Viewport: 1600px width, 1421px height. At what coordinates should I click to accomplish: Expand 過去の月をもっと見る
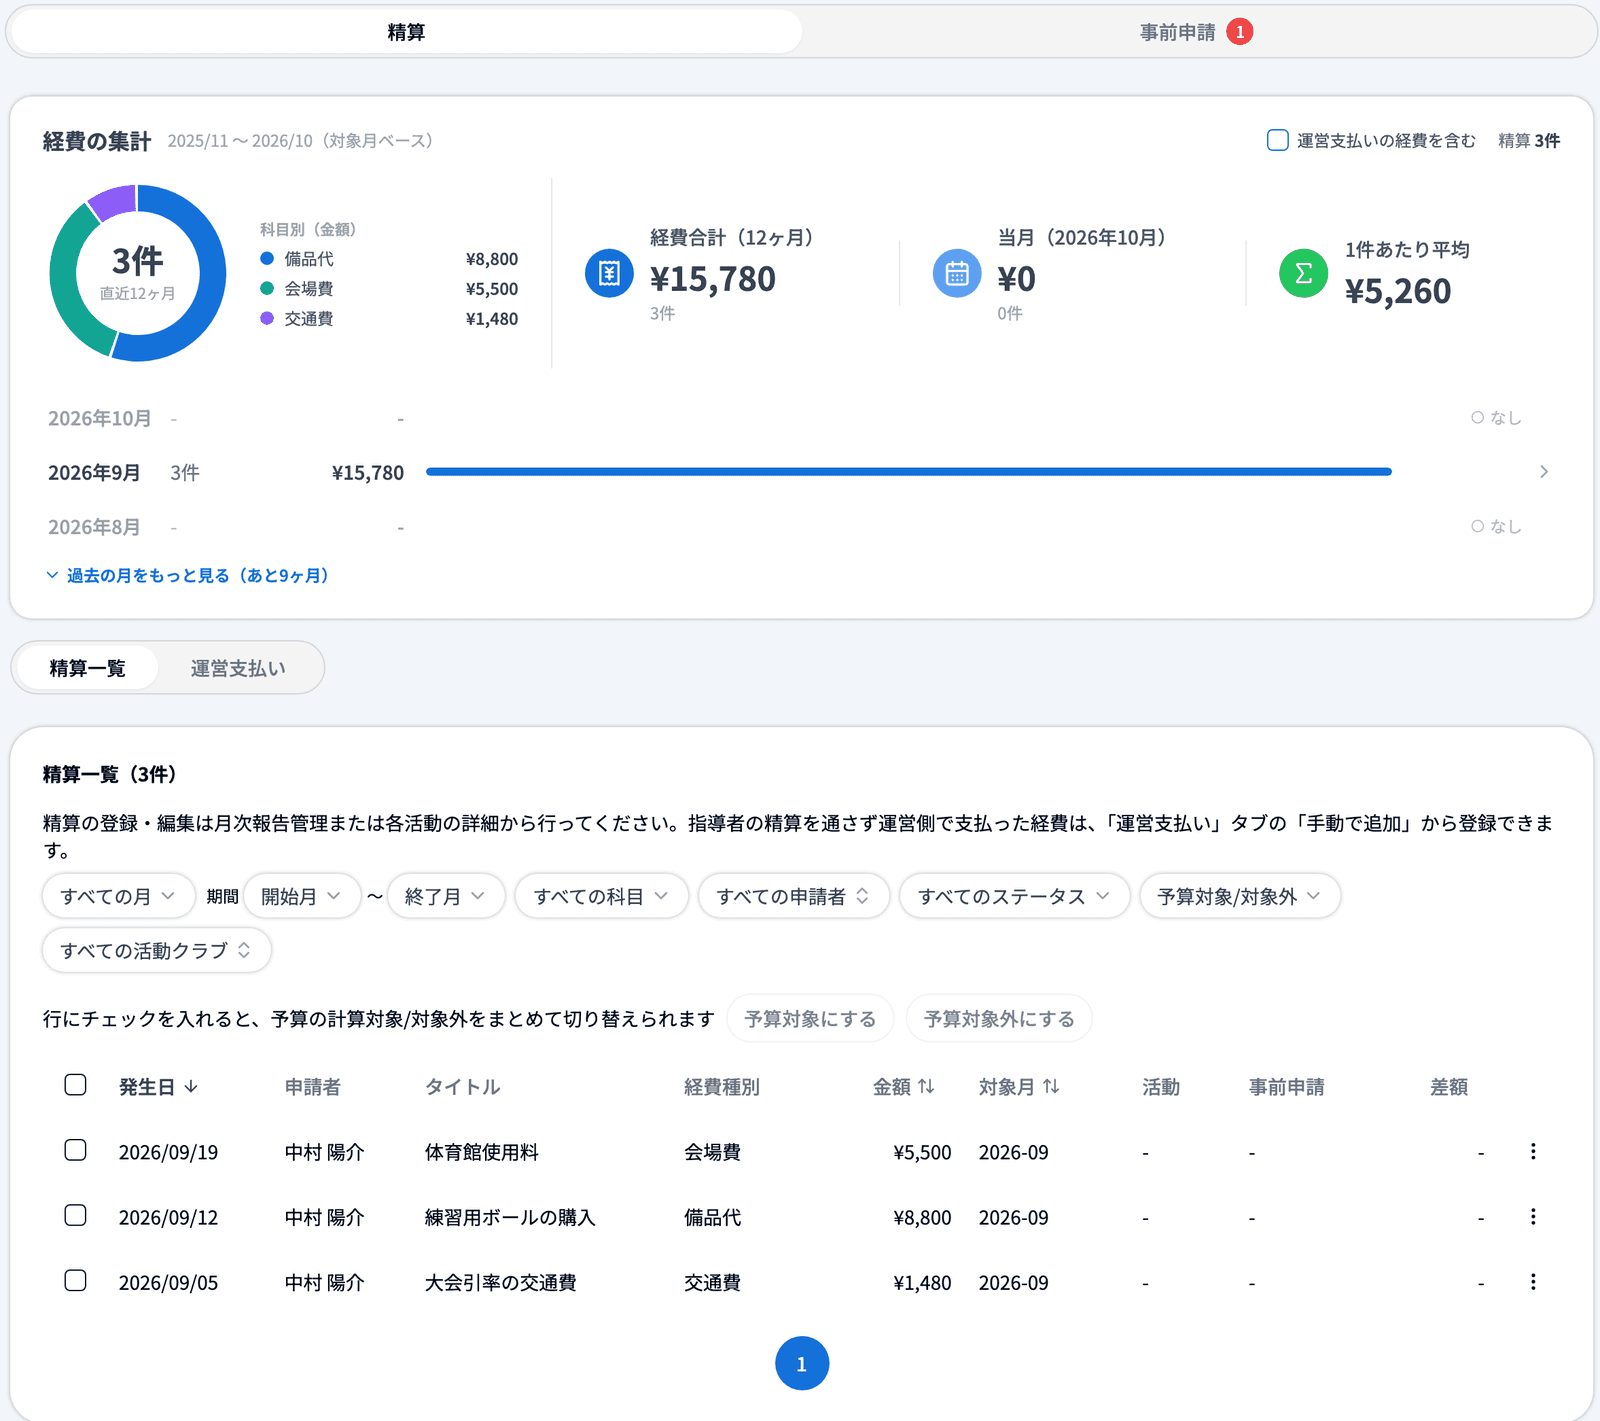[188, 575]
